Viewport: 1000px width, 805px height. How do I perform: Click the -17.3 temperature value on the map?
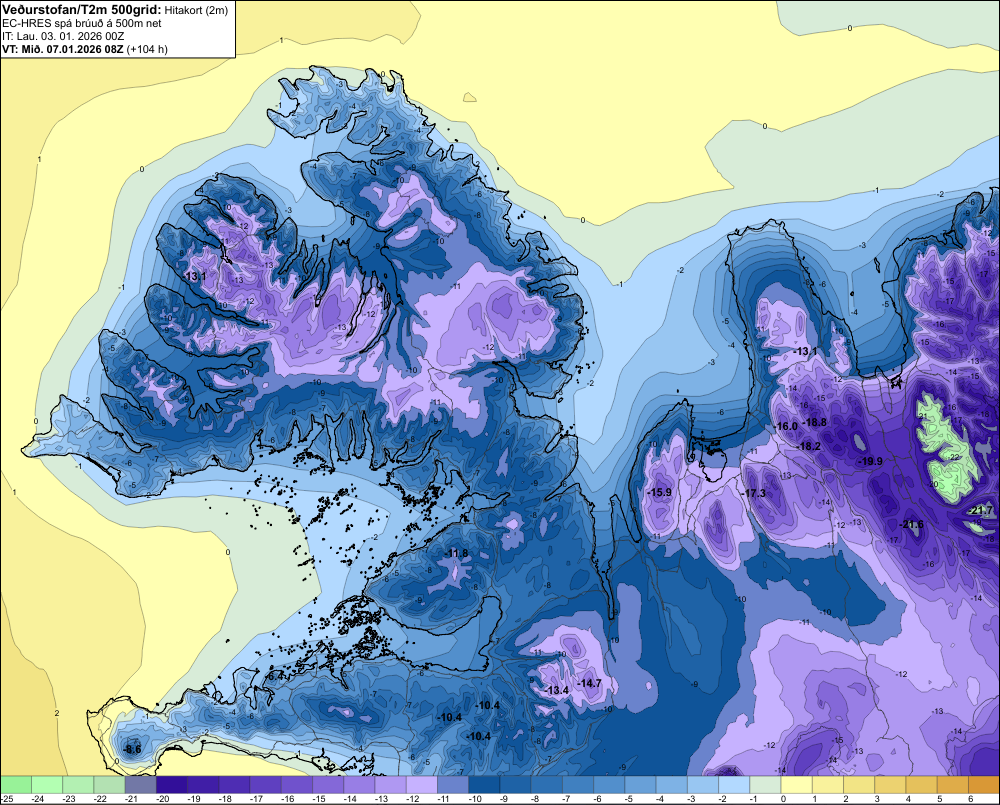753,493
